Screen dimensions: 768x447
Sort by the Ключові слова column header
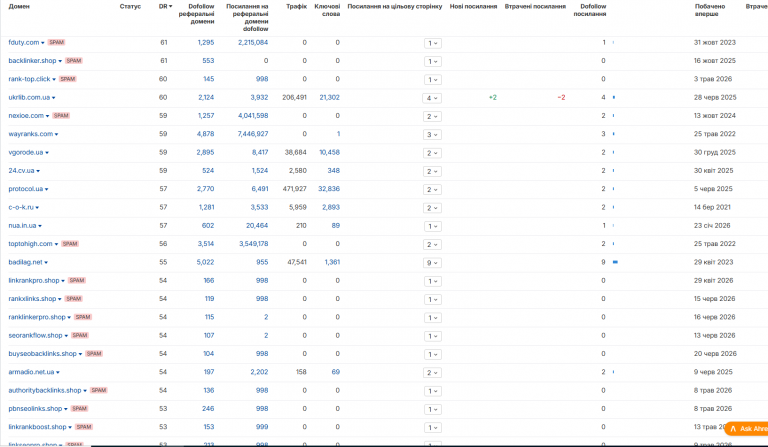pos(327,10)
